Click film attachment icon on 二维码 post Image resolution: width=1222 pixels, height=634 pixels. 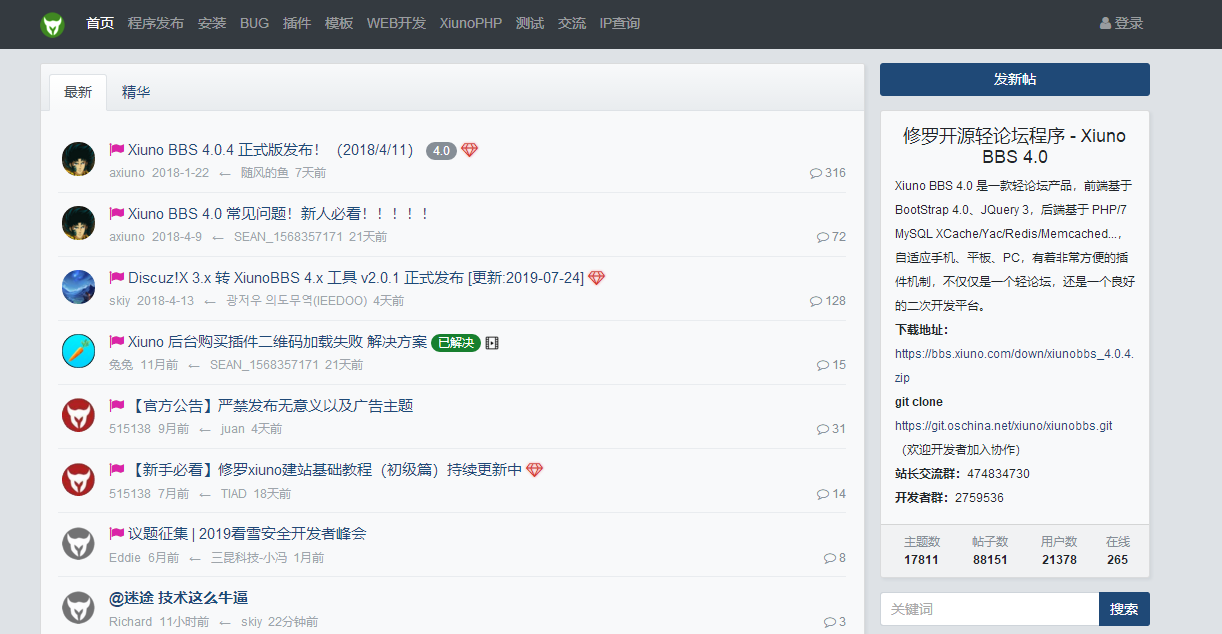point(492,342)
